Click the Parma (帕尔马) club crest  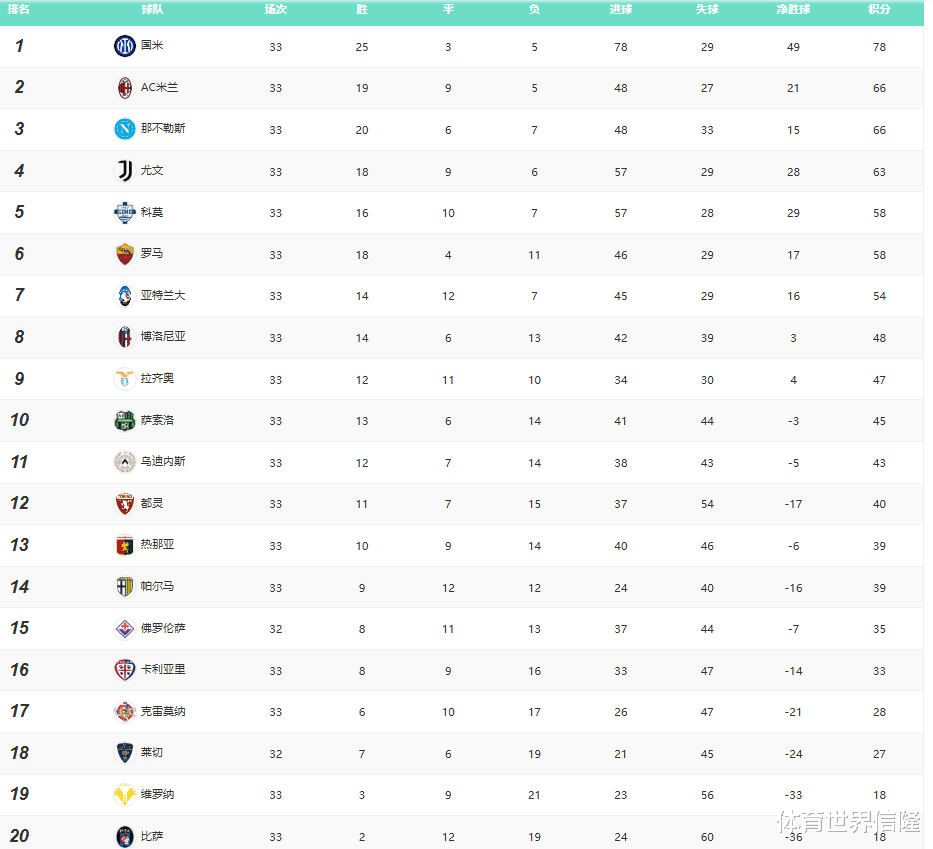coord(124,587)
